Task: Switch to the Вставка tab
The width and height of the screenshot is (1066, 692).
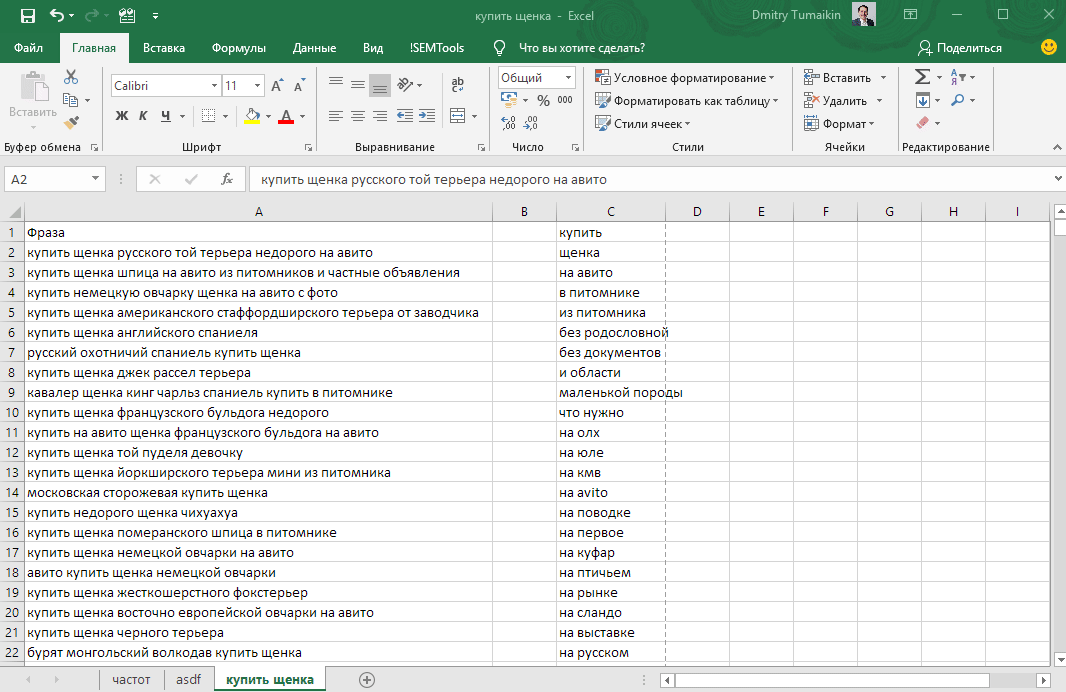Action: [164, 48]
